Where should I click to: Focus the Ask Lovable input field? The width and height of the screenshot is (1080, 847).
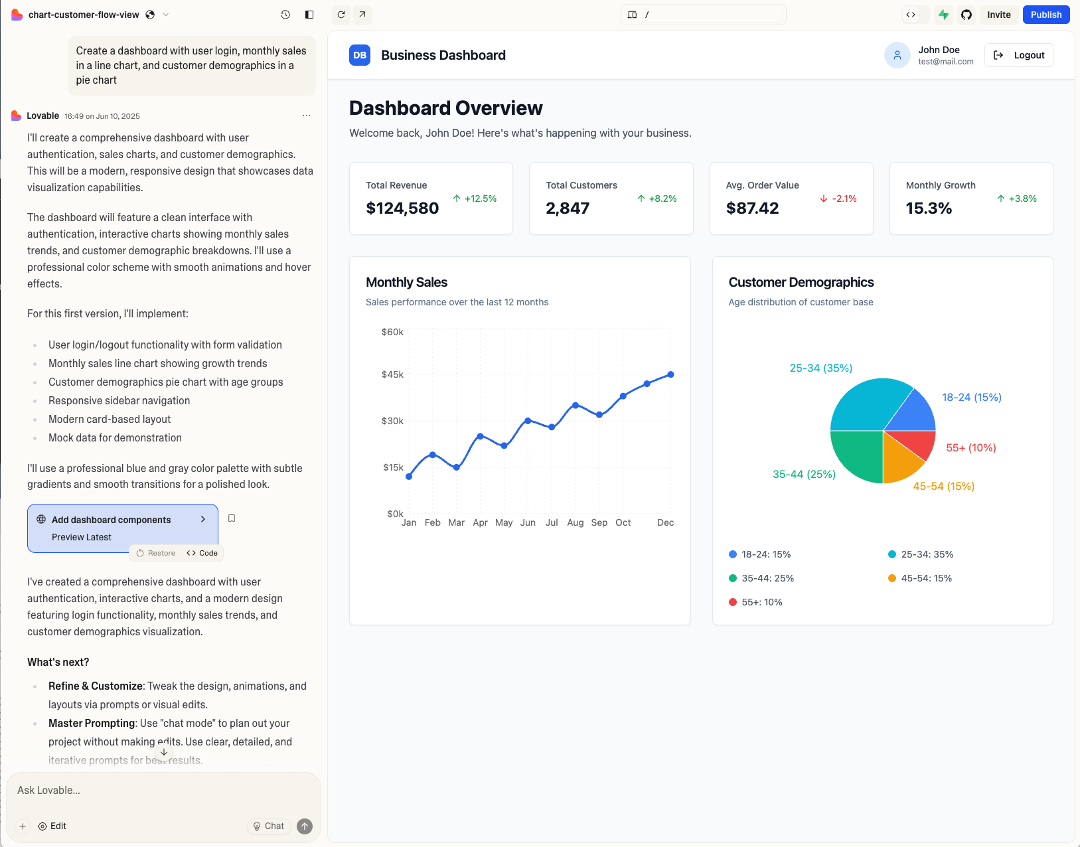tap(160, 790)
